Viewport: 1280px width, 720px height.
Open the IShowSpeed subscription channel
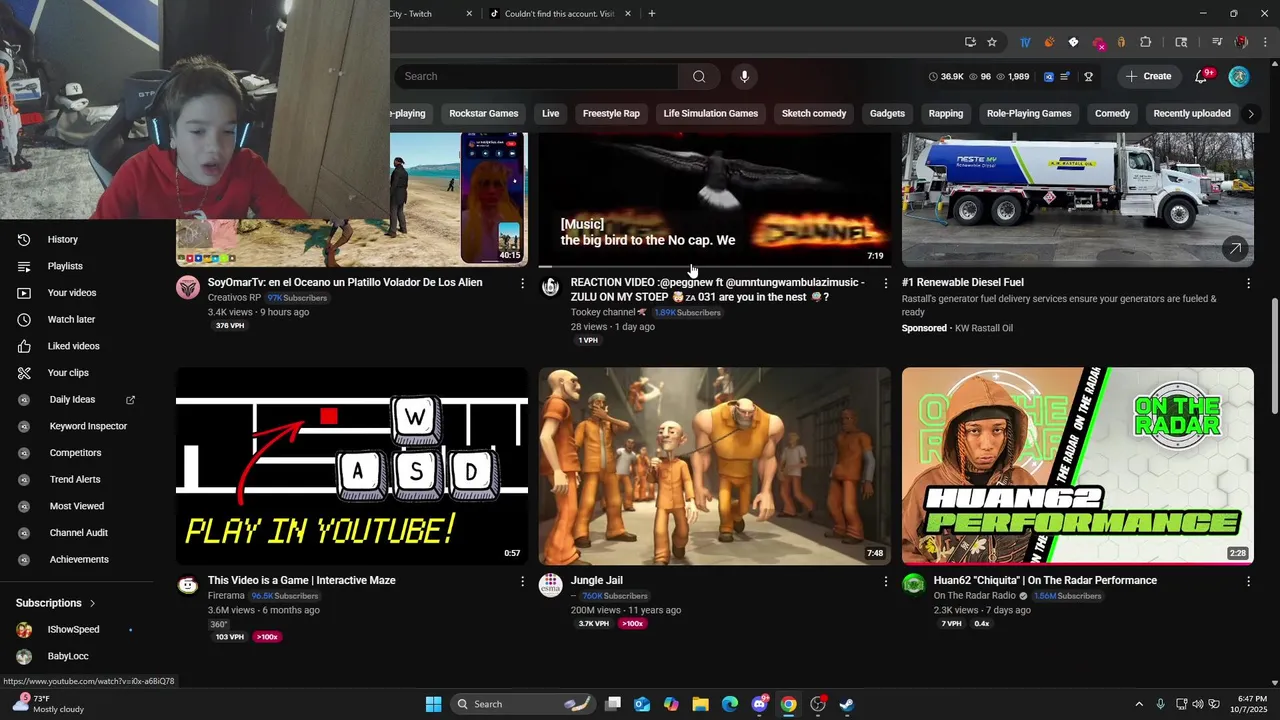click(73, 630)
